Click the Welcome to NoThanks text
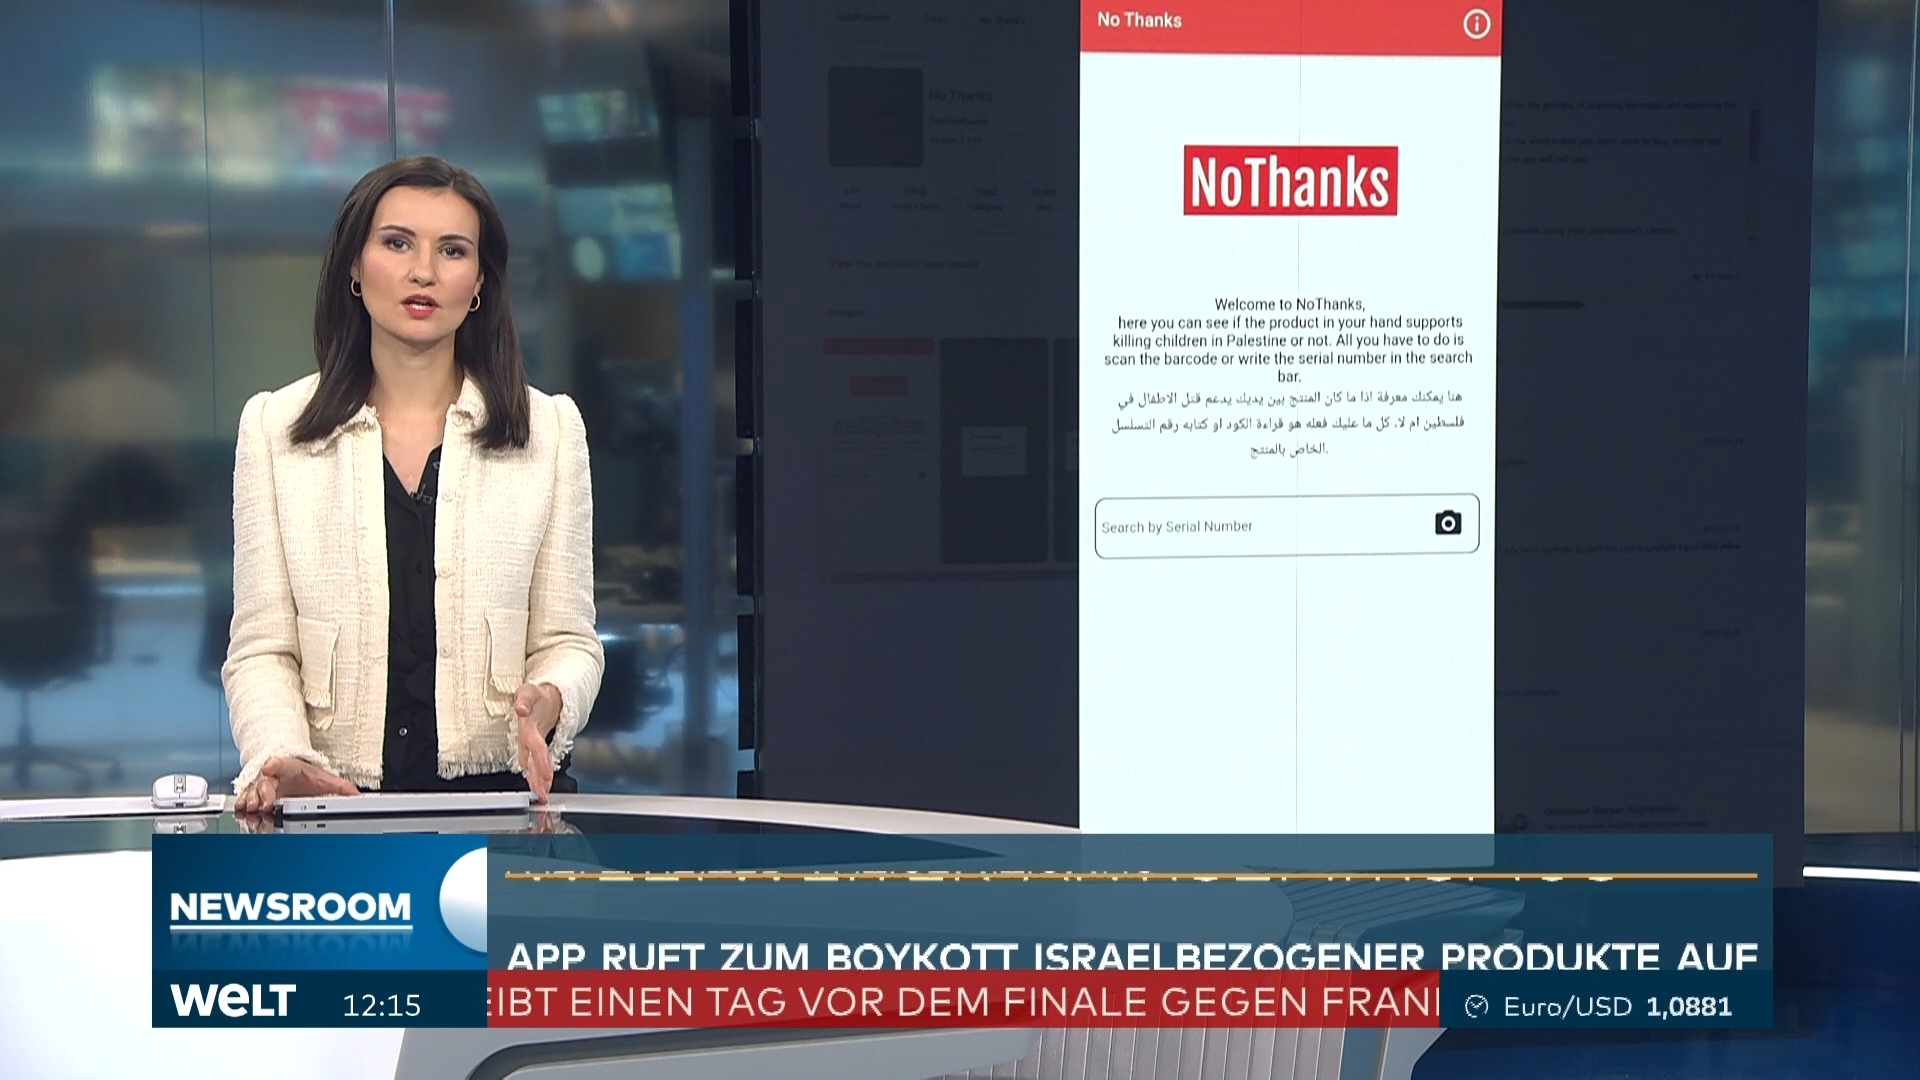1920x1080 pixels. pyautogui.click(x=1289, y=304)
